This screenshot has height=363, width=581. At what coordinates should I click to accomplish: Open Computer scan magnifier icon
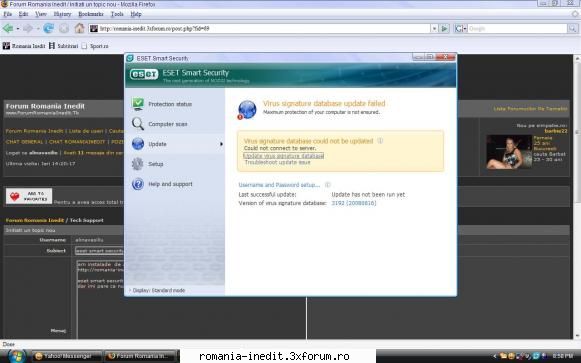(x=138, y=124)
